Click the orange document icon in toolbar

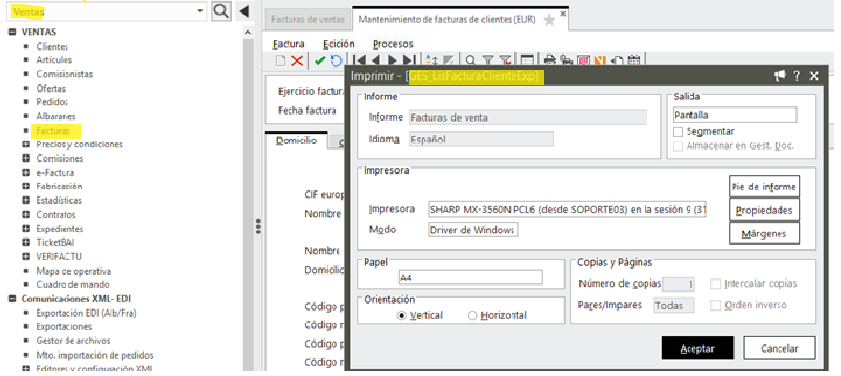pyautogui.click(x=601, y=60)
